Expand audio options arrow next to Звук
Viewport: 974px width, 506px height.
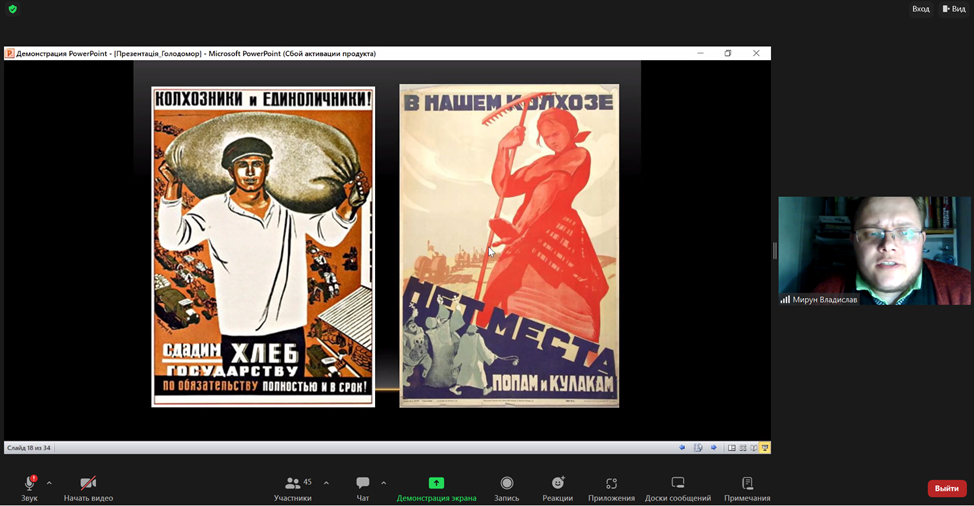pyautogui.click(x=49, y=483)
